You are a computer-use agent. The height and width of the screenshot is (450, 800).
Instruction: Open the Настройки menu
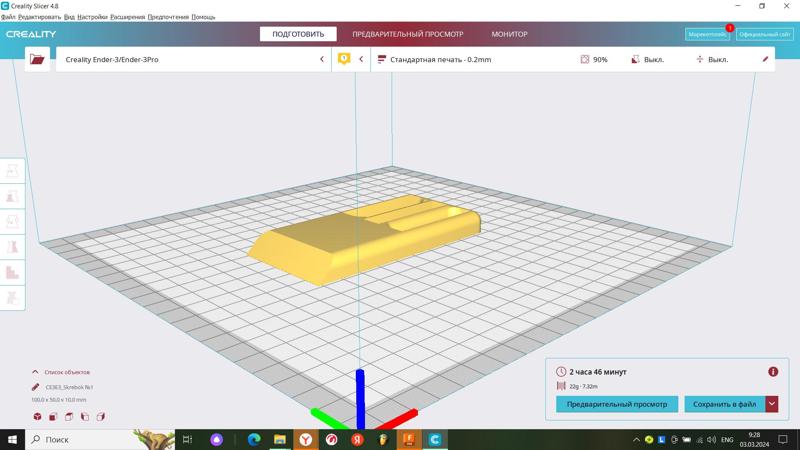point(92,17)
